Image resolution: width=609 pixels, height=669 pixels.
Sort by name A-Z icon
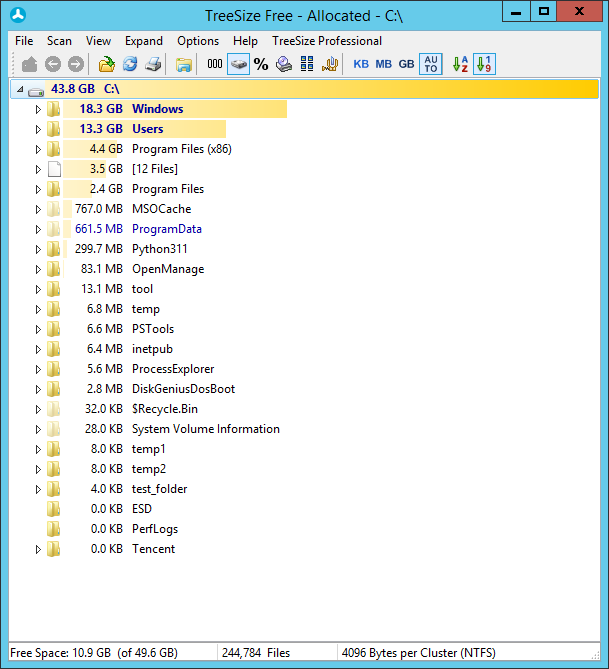(460, 64)
